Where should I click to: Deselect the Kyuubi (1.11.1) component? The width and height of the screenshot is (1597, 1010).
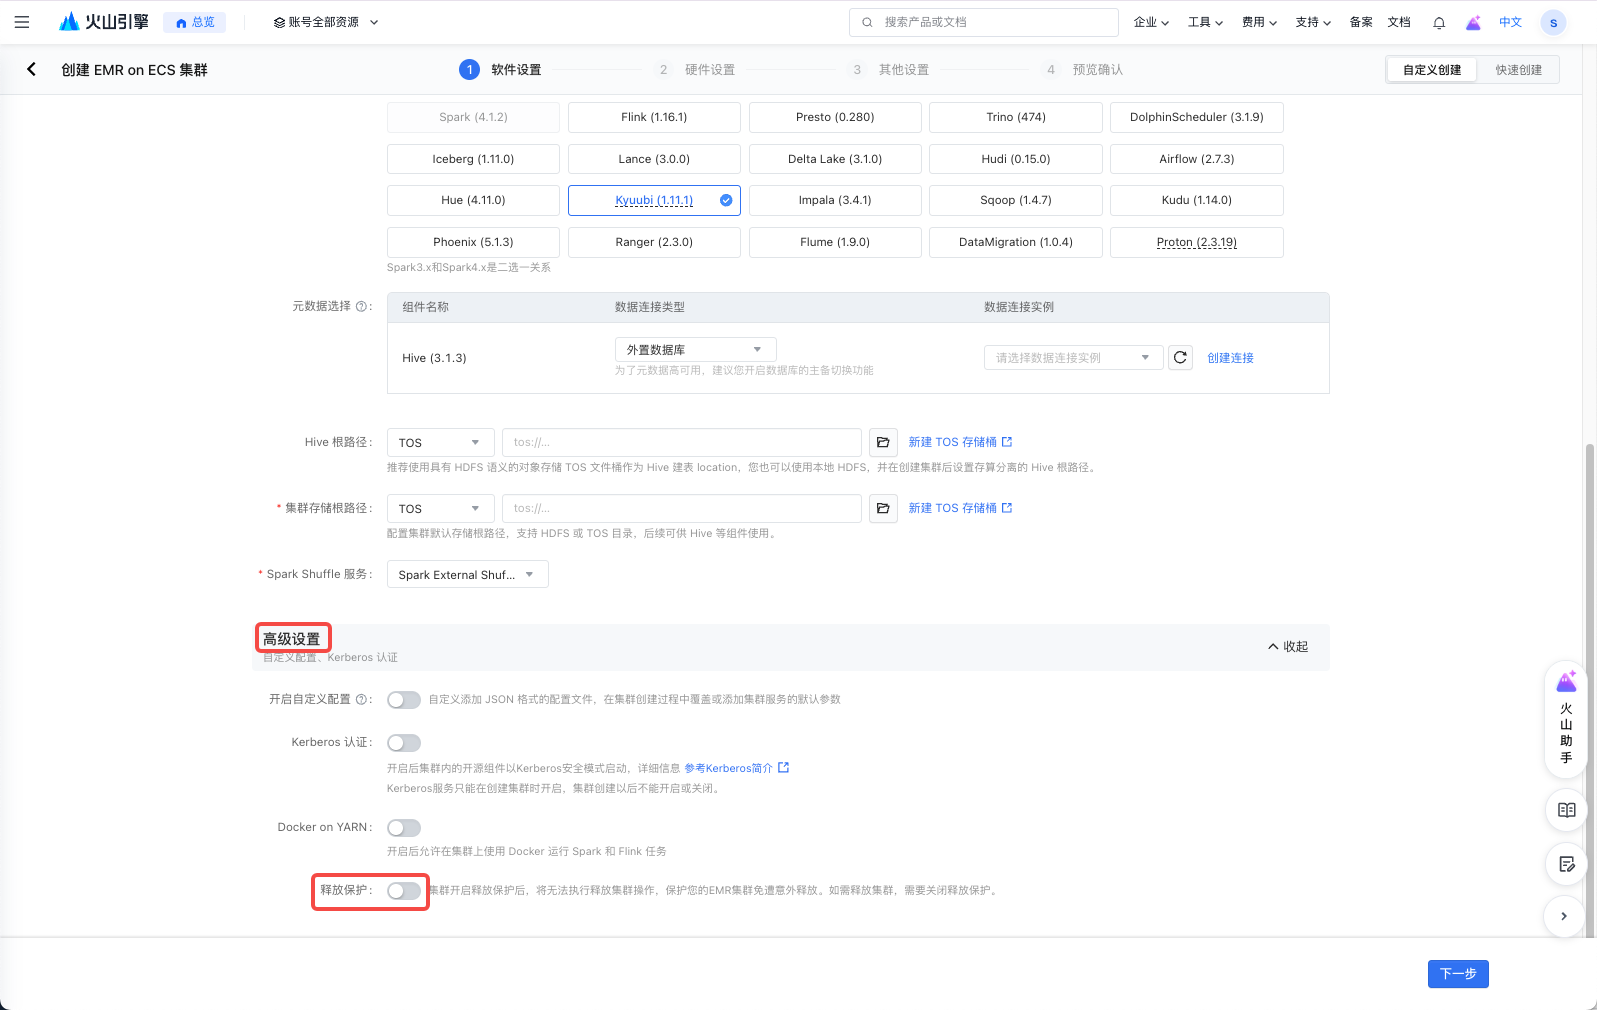coord(654,200)
